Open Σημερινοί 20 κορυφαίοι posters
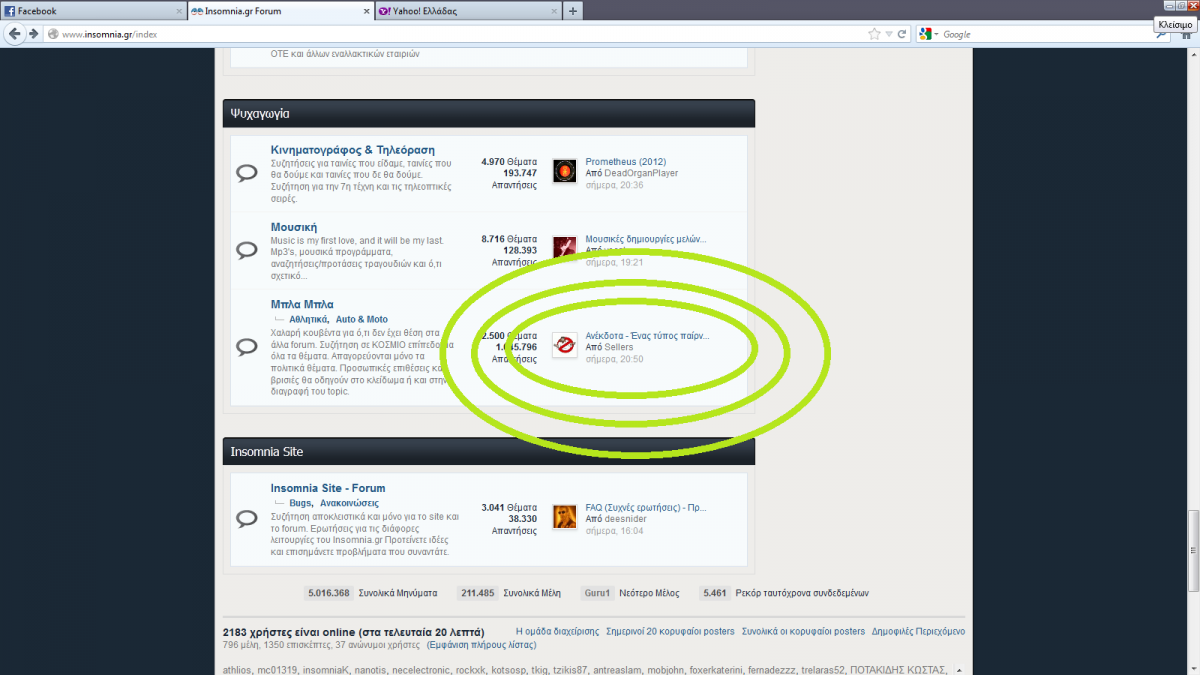The width and height of the screenshot is (1200, 675). pos(670,631)
